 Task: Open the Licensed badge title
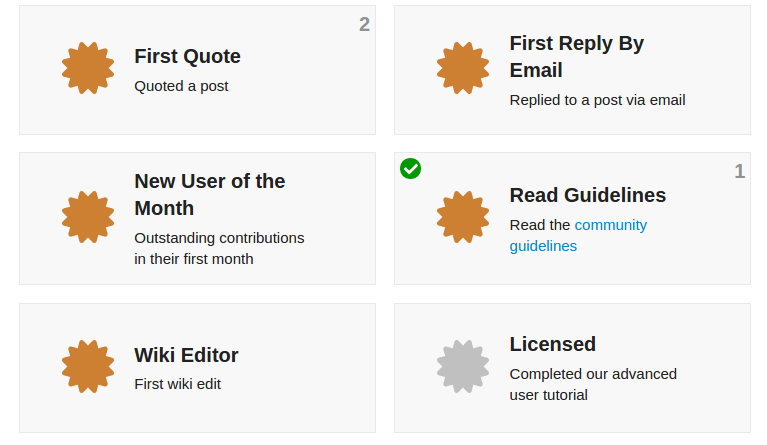tap(553, 344)
